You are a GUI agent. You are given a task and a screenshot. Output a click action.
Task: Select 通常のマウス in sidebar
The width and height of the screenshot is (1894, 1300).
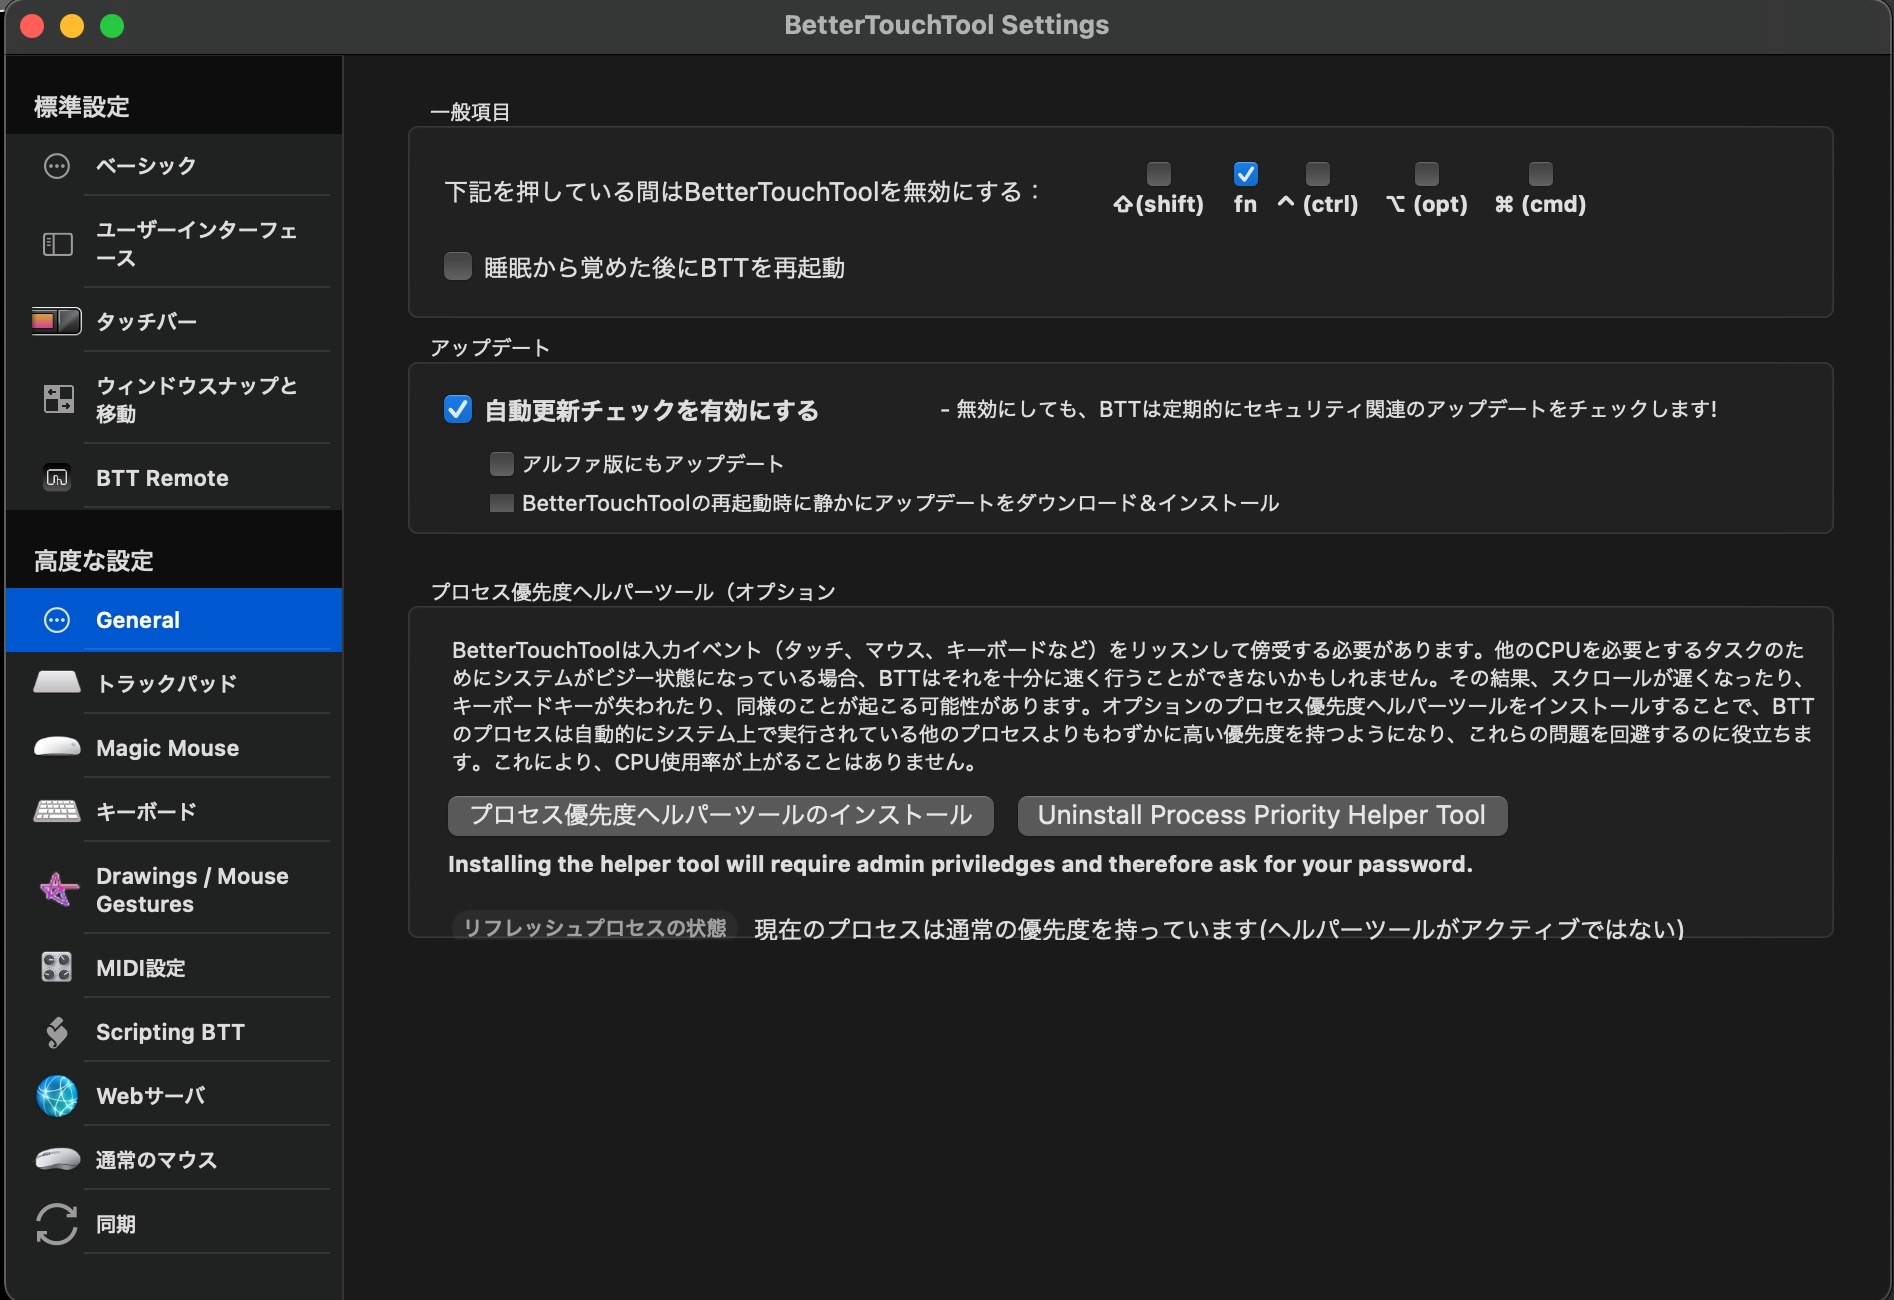coord(174,1159)
